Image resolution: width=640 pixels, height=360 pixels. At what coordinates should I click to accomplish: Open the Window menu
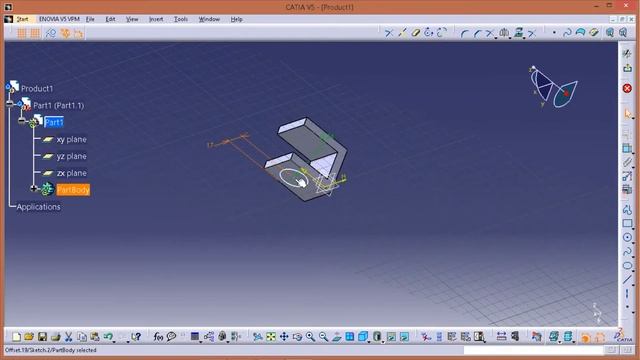point(209,19)
